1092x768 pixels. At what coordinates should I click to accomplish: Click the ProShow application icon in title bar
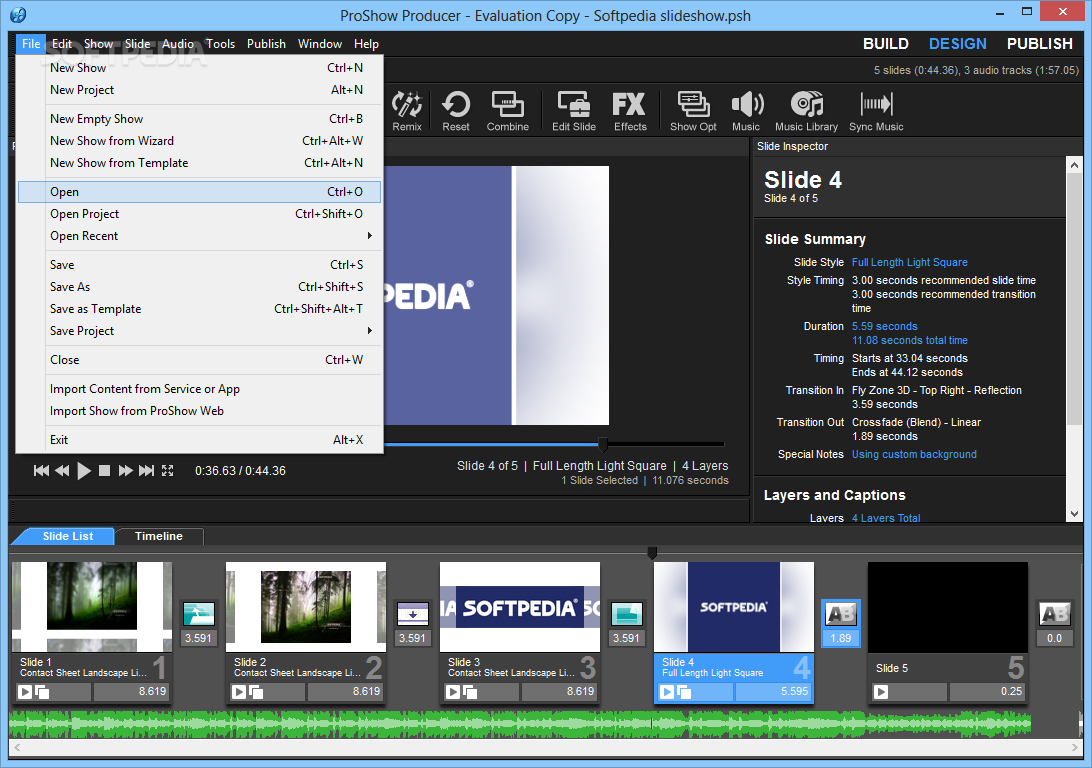(x=18, y=14)
